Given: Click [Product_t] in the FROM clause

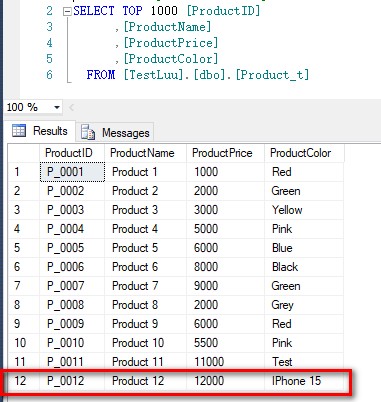Looking at the screenshot, I should tap(273, 75).
